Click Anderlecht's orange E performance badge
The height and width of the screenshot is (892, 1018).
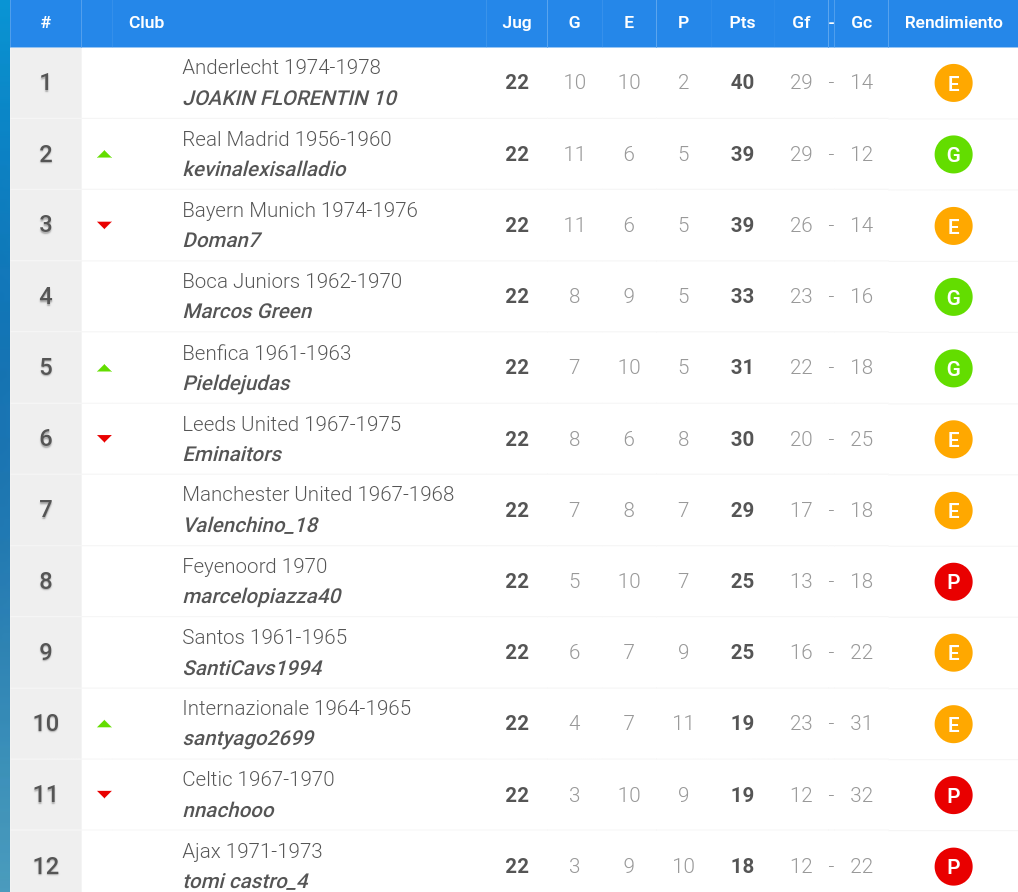point(953,83)
